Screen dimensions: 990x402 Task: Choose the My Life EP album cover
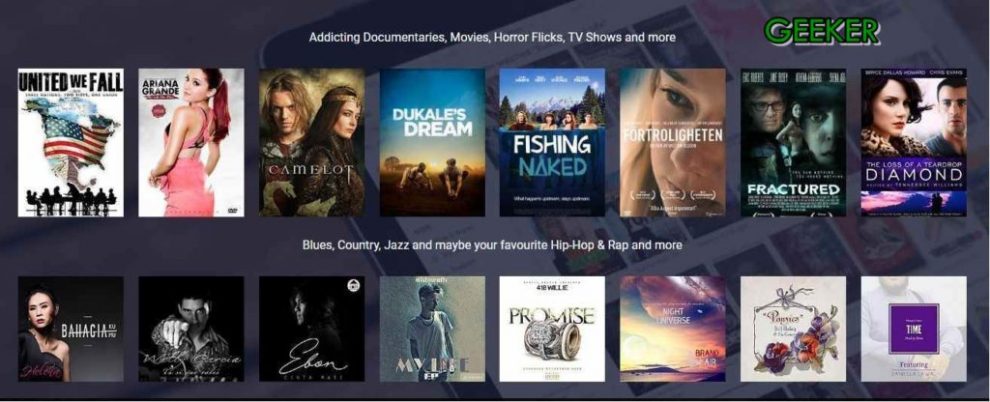pos(432,329)
